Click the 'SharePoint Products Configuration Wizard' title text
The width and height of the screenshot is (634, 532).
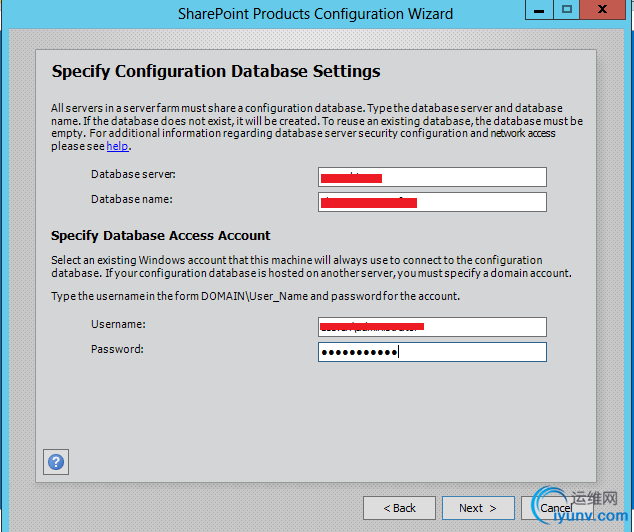click(x=315, y=14)
